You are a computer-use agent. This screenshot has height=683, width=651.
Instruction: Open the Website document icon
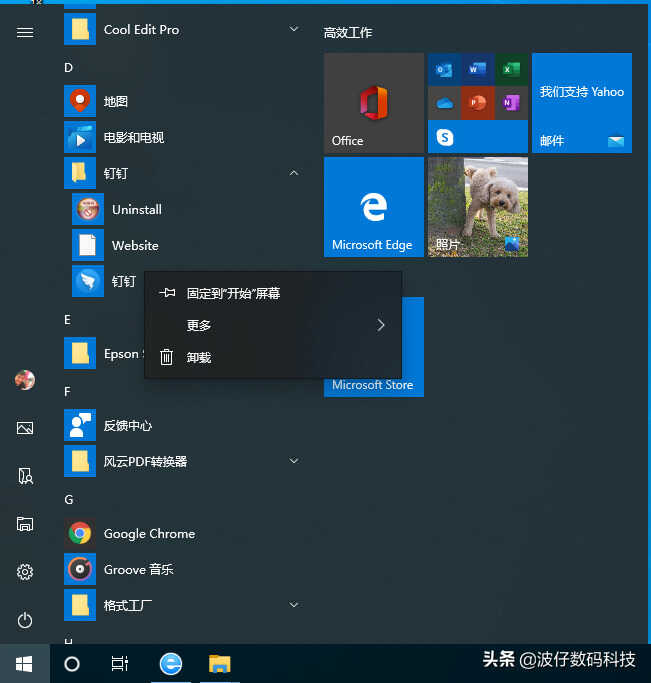pos(88,245)
